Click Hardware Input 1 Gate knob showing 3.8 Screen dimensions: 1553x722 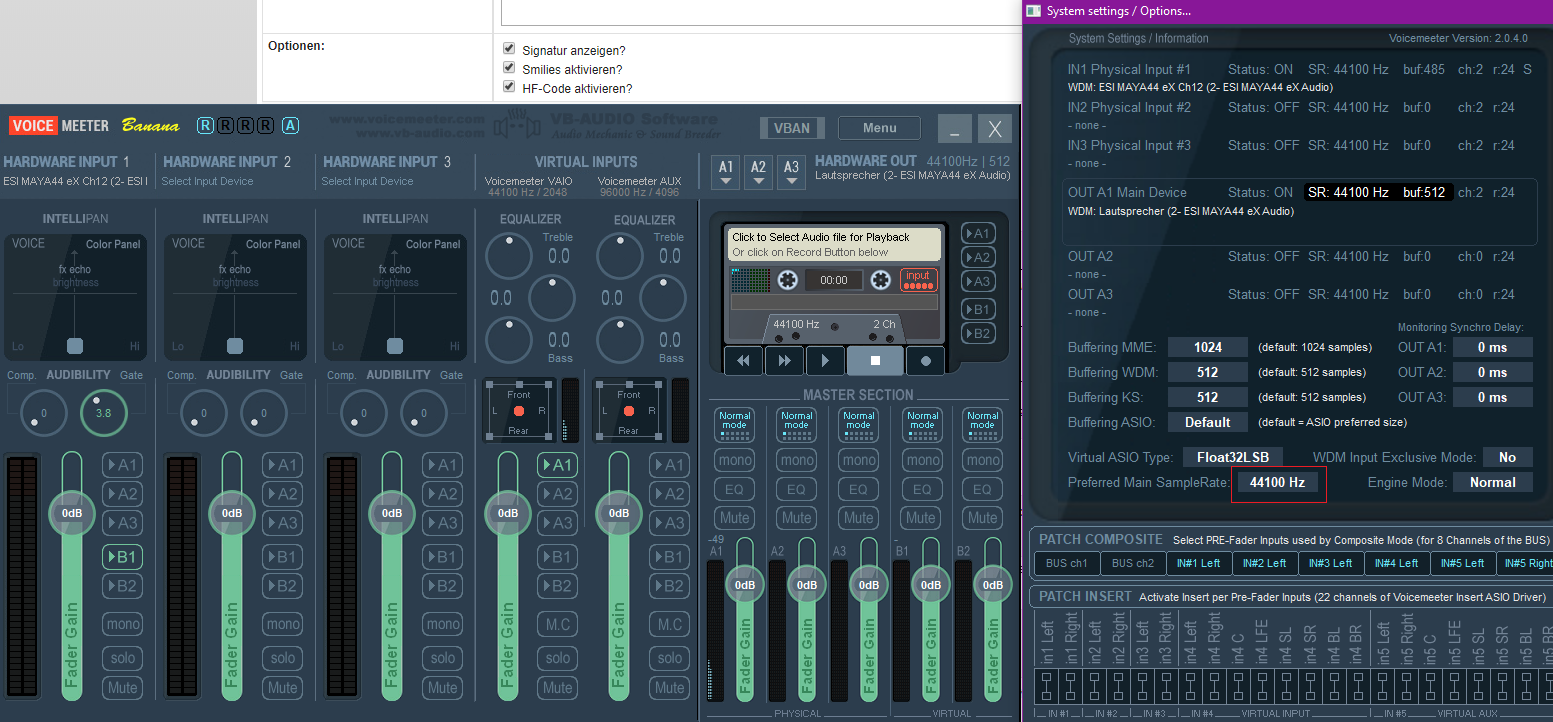pos(103,412)
